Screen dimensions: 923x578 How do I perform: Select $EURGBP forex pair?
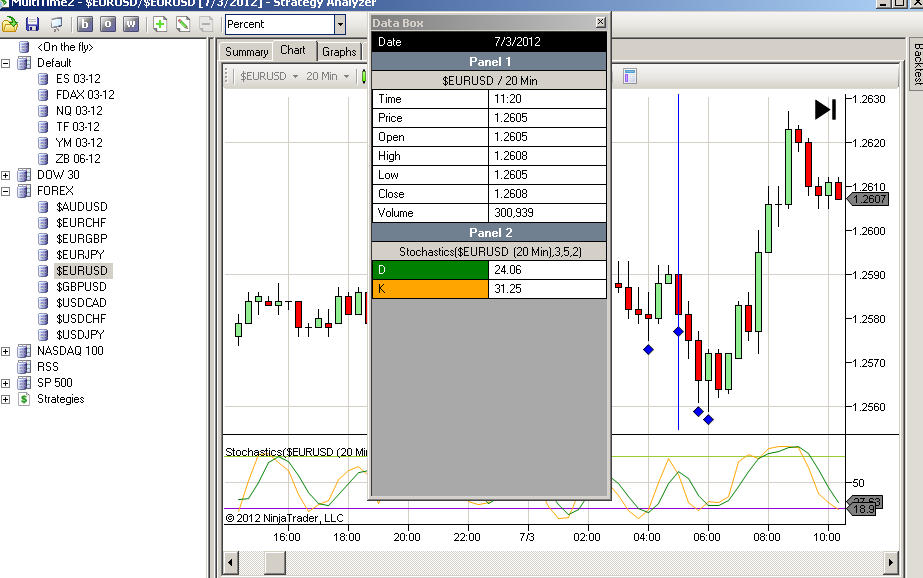tap(82, 238)
